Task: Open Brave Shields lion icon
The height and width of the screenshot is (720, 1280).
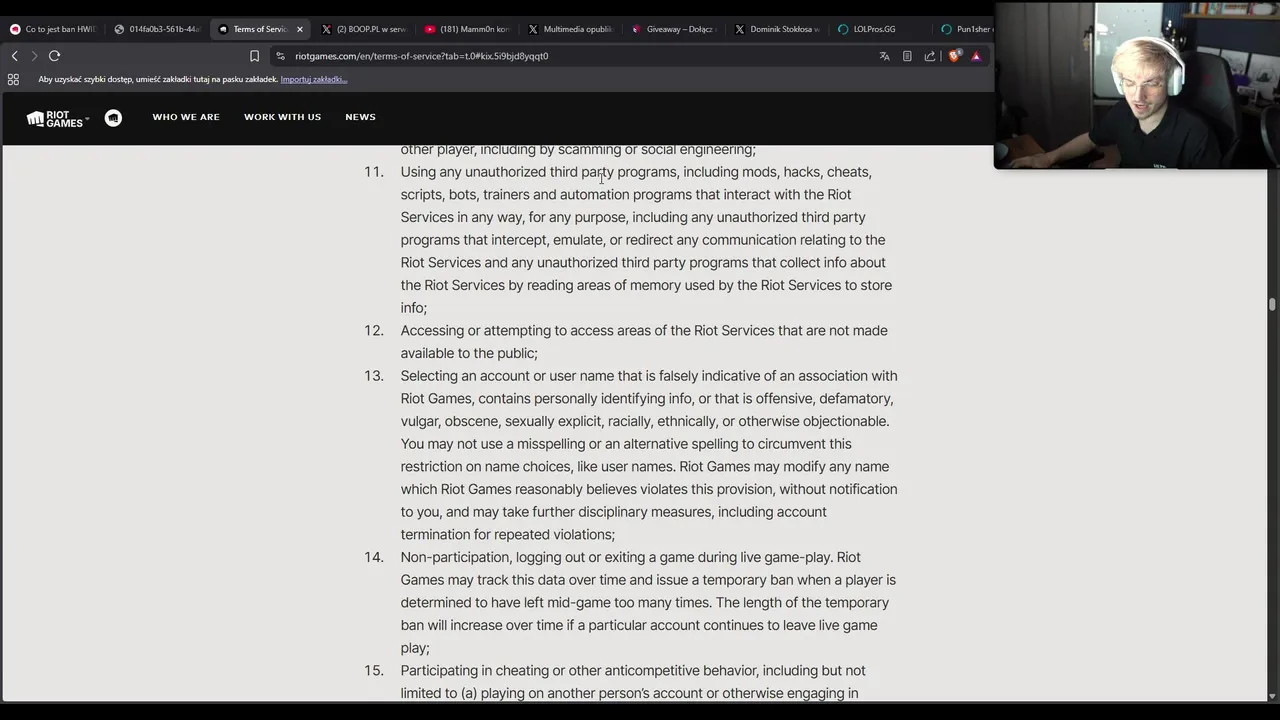Action: (954, 56)
